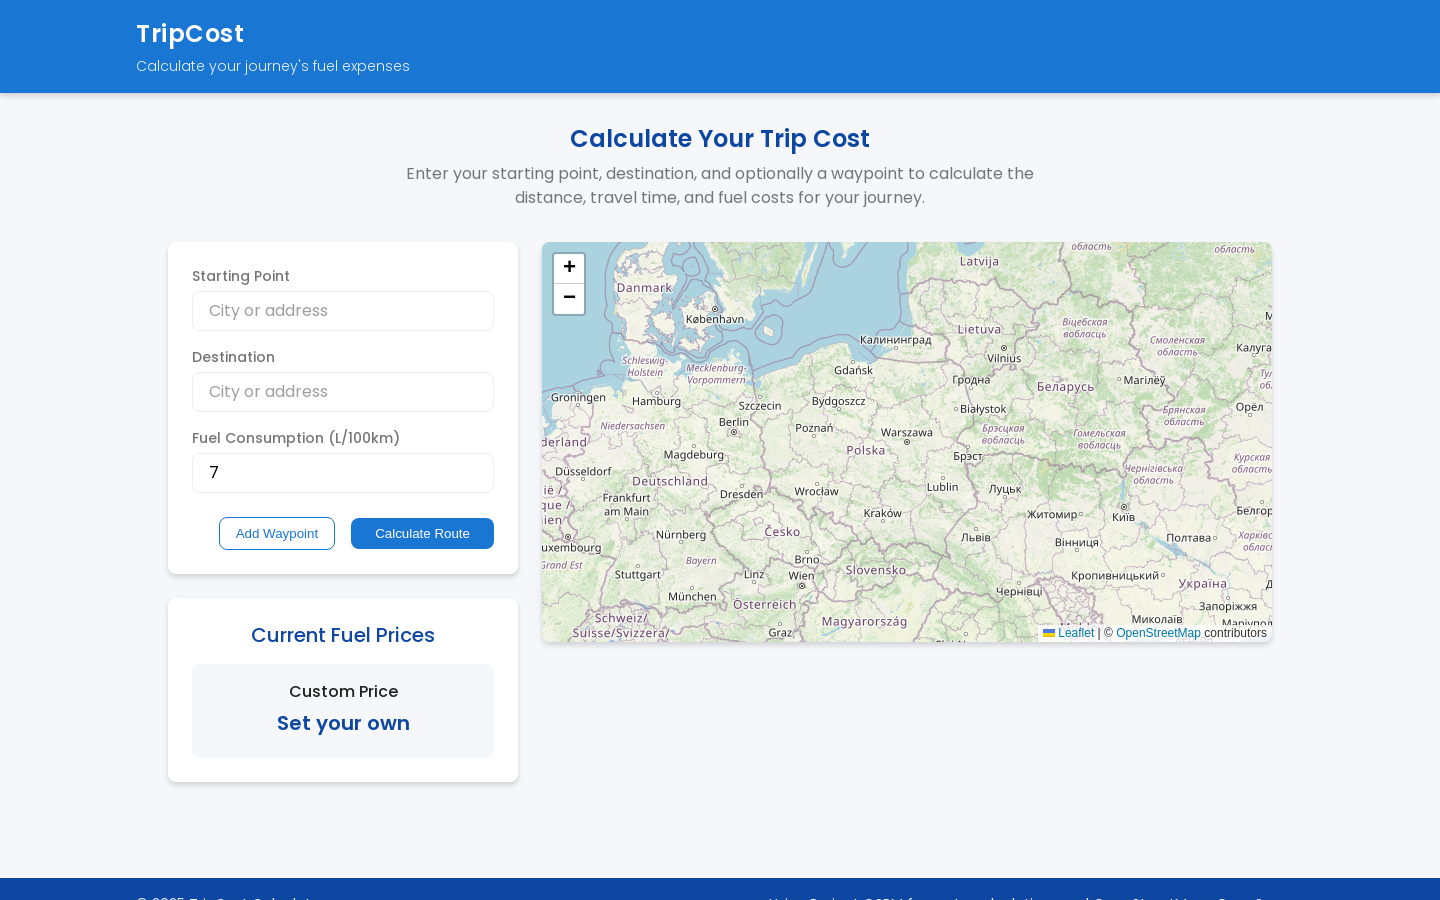This screenshot has width=1440, height=900.
Task: Click the Калининград label on the map
Action: point(895,340)
